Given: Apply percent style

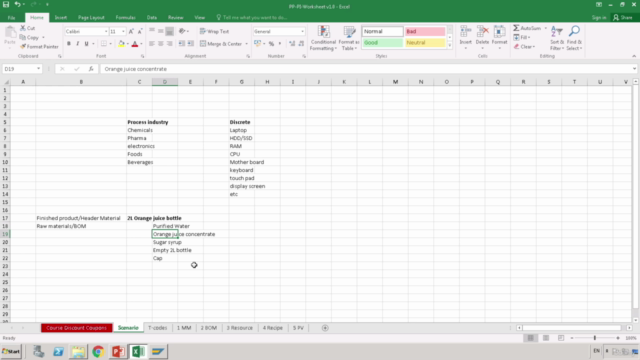Looking at the screenshot, I should tap(271, 44).
